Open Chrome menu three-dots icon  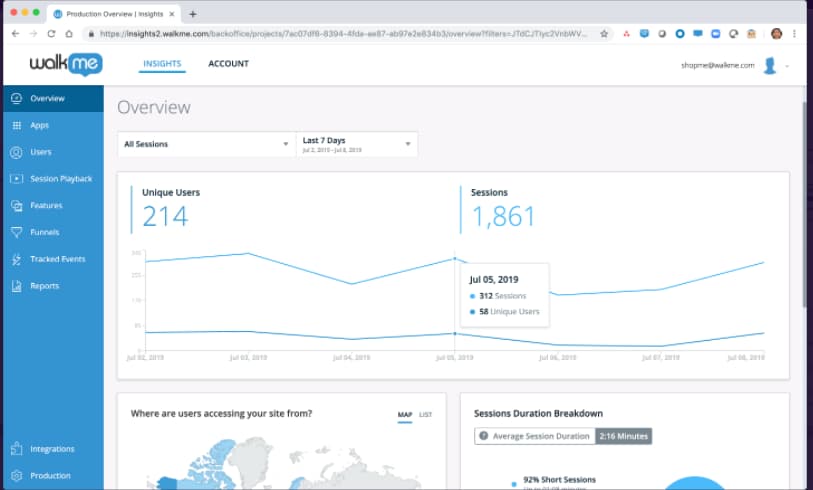click(794, 34)
